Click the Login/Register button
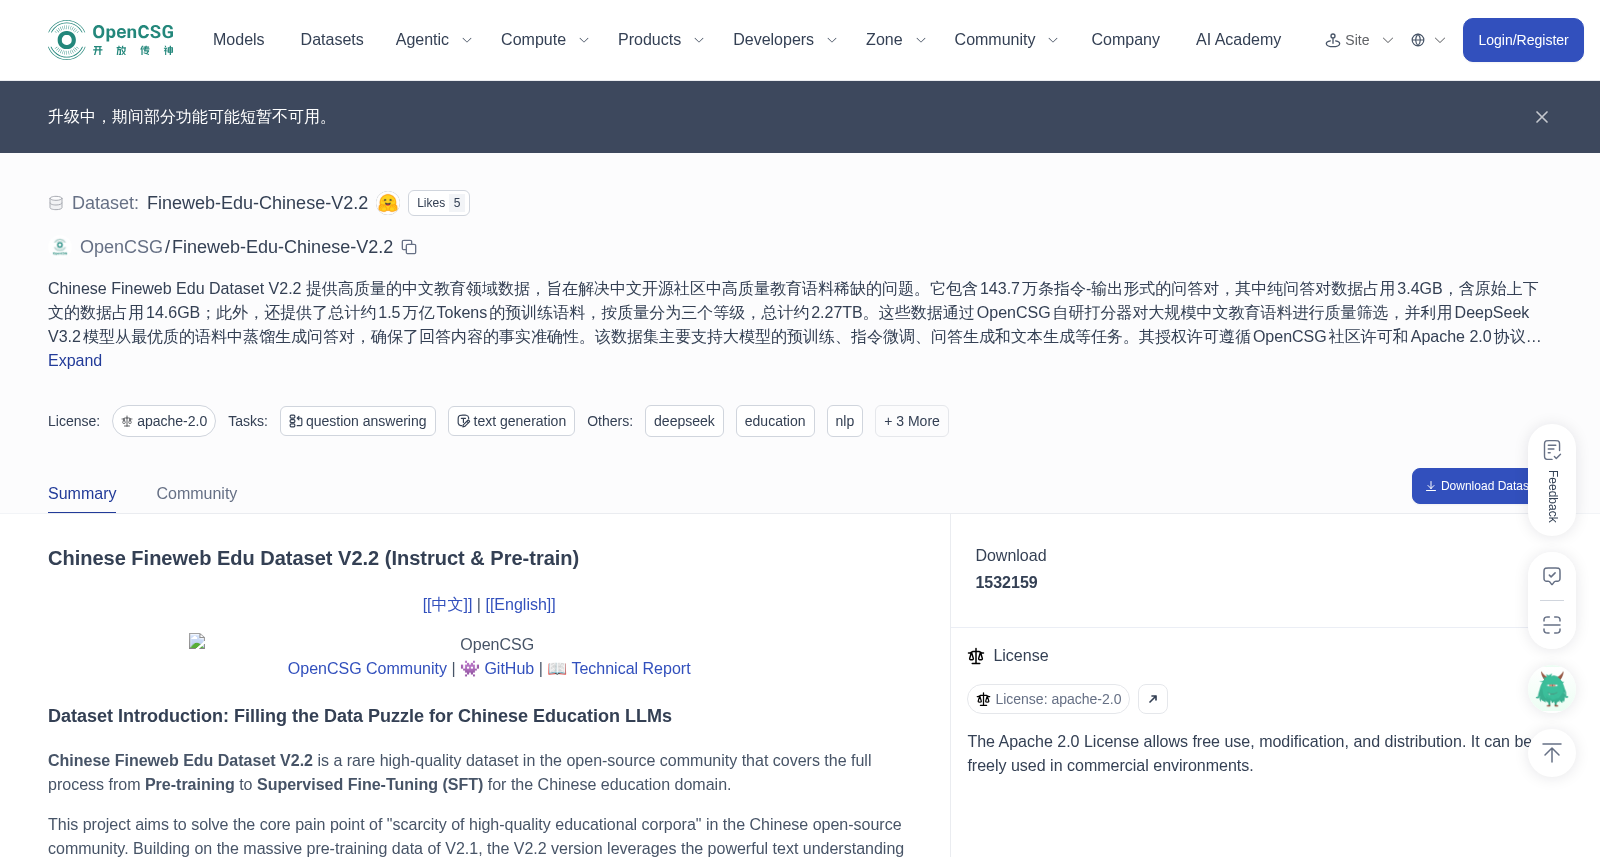The width and height of the screenshot is (1600, 857). click(x=1523, y=40)
